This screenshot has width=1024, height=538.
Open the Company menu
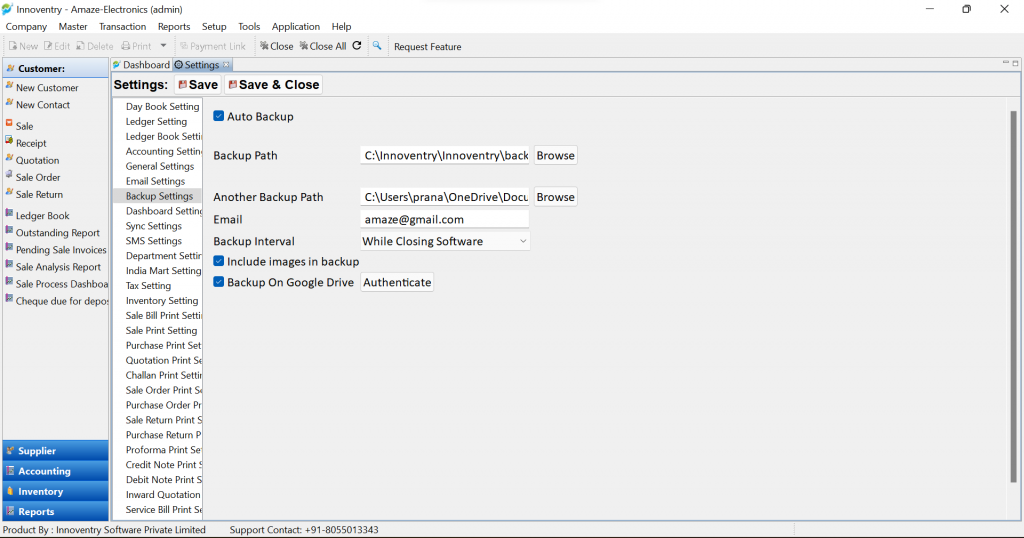click(26, 27)
